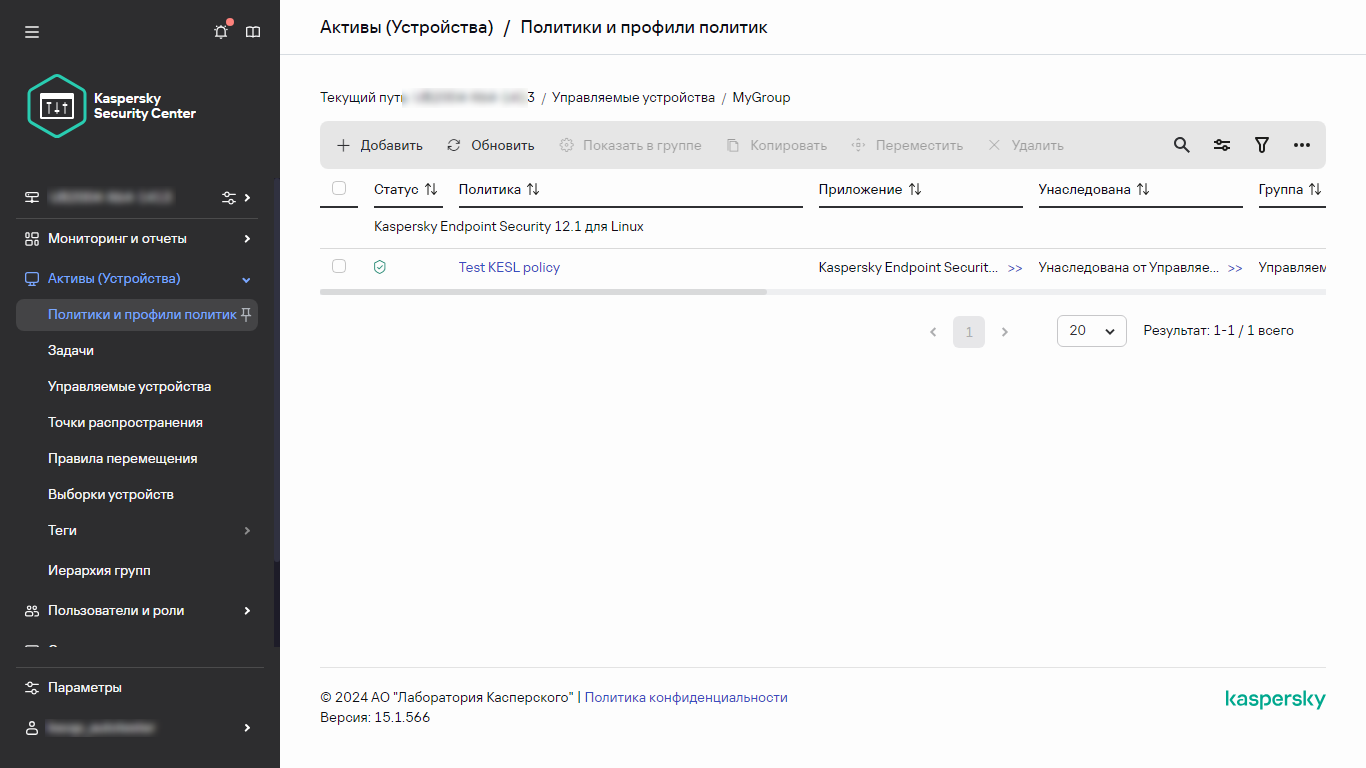Image resolution: width=1366 pixels, height=768 pixels.
Task: Click the Kaspersky Endpoint Security 12.1 для Linux group row
Action: point(822,227)
